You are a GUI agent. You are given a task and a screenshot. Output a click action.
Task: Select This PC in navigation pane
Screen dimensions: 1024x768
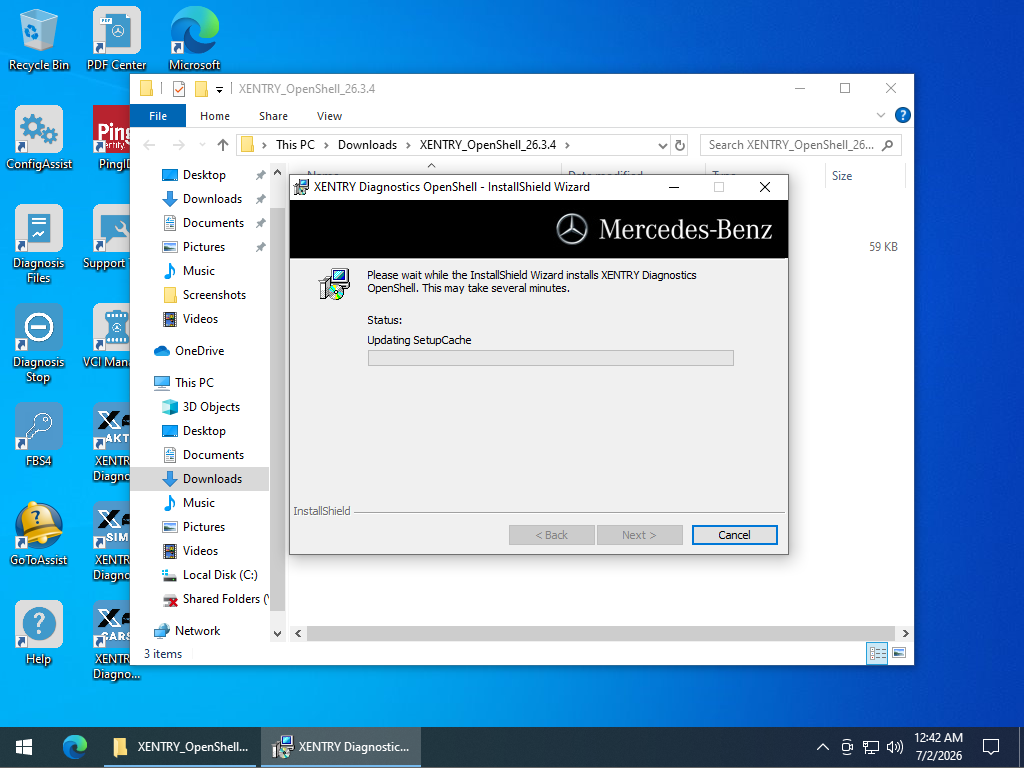pos(194,383)
